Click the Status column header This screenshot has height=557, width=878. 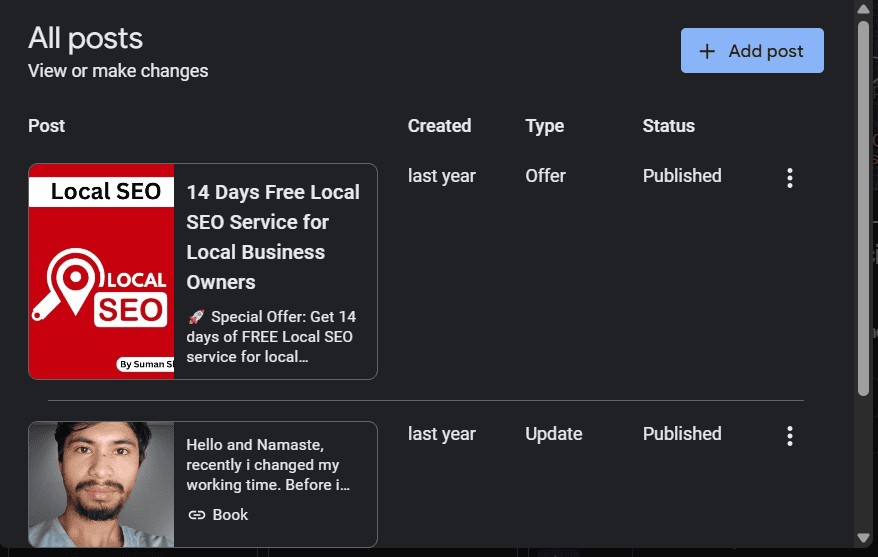point(669,126)
